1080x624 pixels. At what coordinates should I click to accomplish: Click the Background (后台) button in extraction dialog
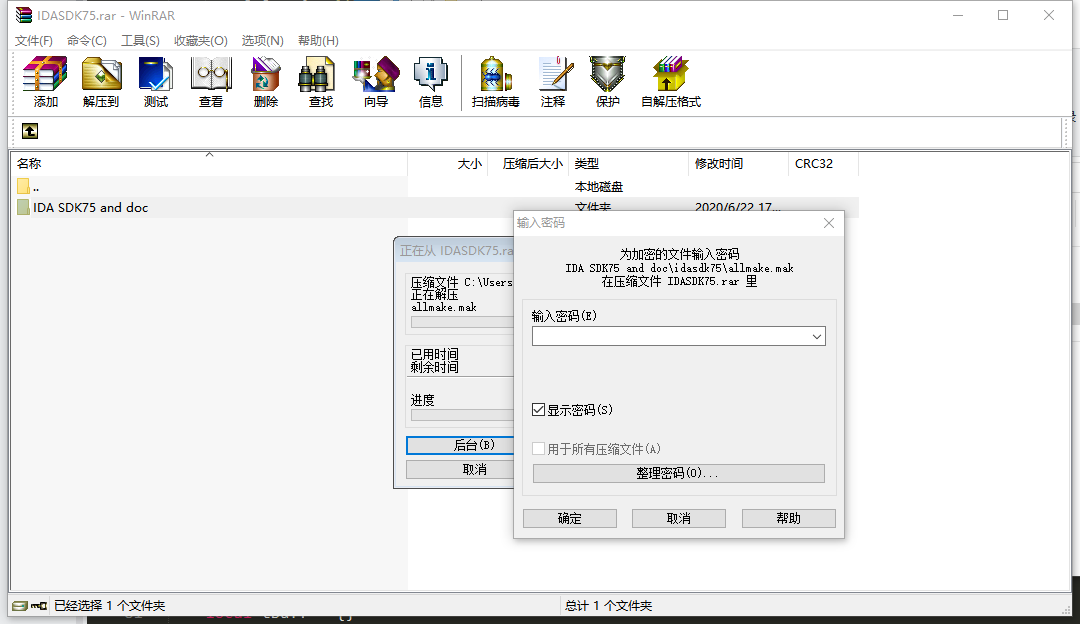[x=460, y=445]
